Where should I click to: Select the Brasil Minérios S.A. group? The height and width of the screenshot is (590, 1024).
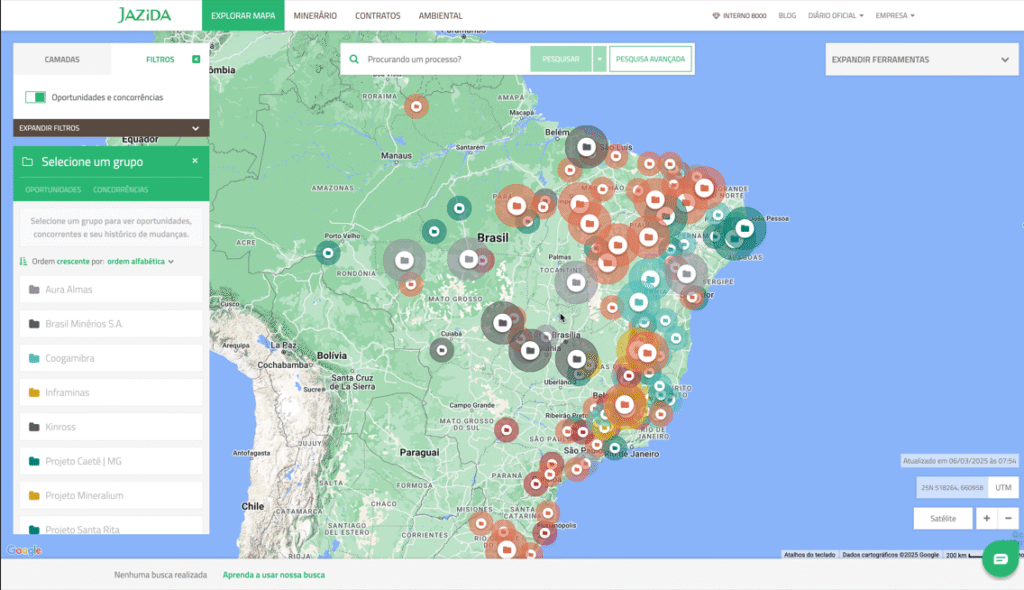[x=111, y=324]
